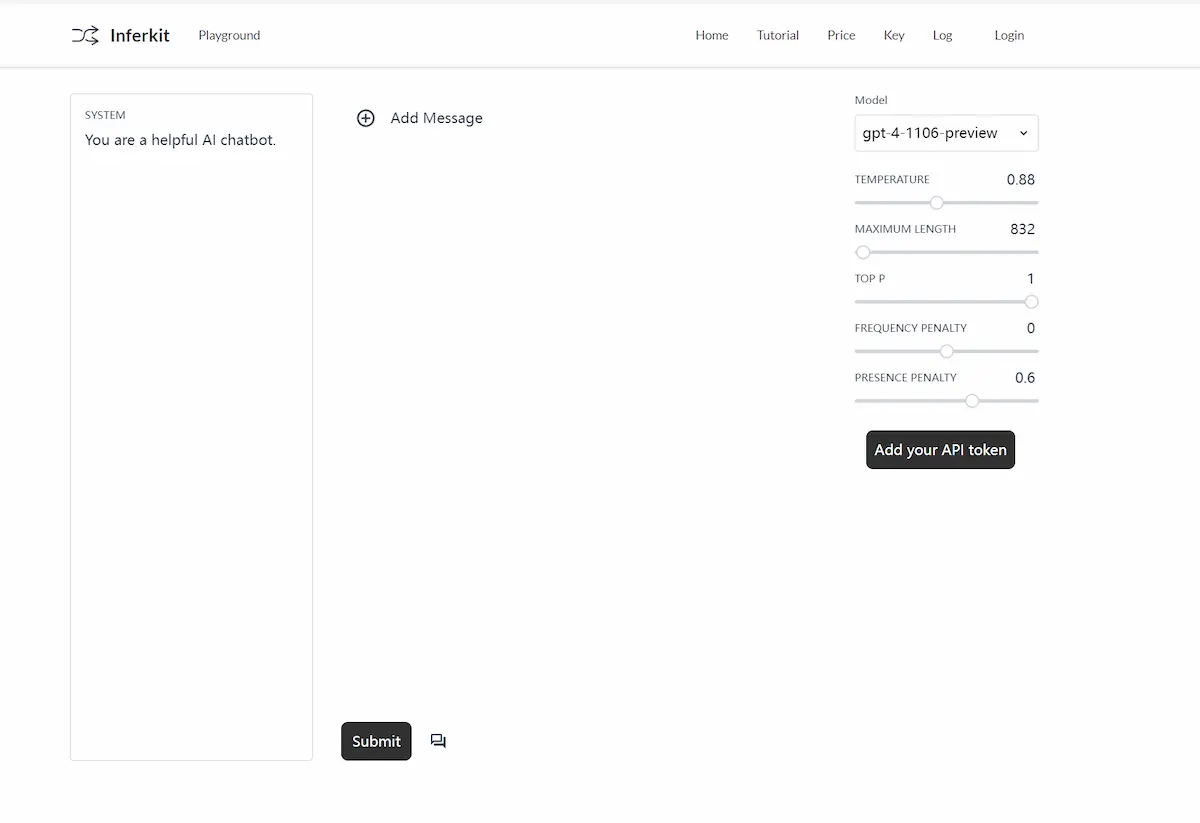Click the Login link

[1008, 35]
